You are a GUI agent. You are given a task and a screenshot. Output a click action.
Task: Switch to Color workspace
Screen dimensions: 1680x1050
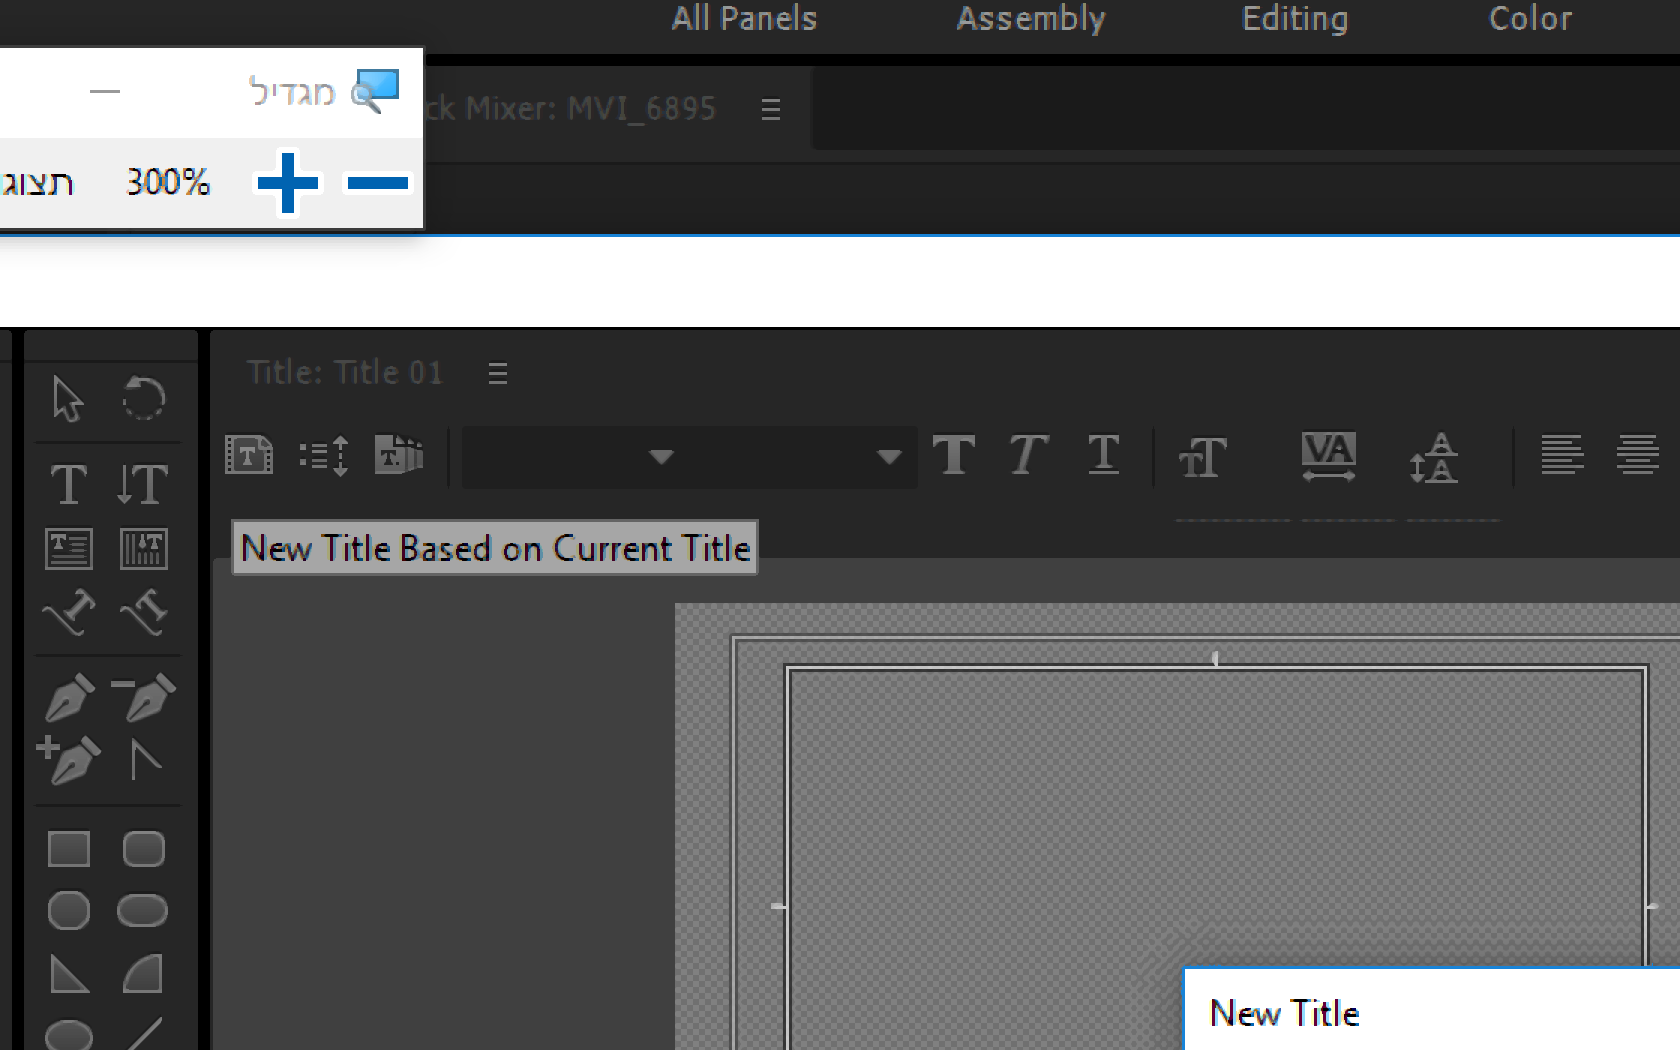coord(1530,19)
